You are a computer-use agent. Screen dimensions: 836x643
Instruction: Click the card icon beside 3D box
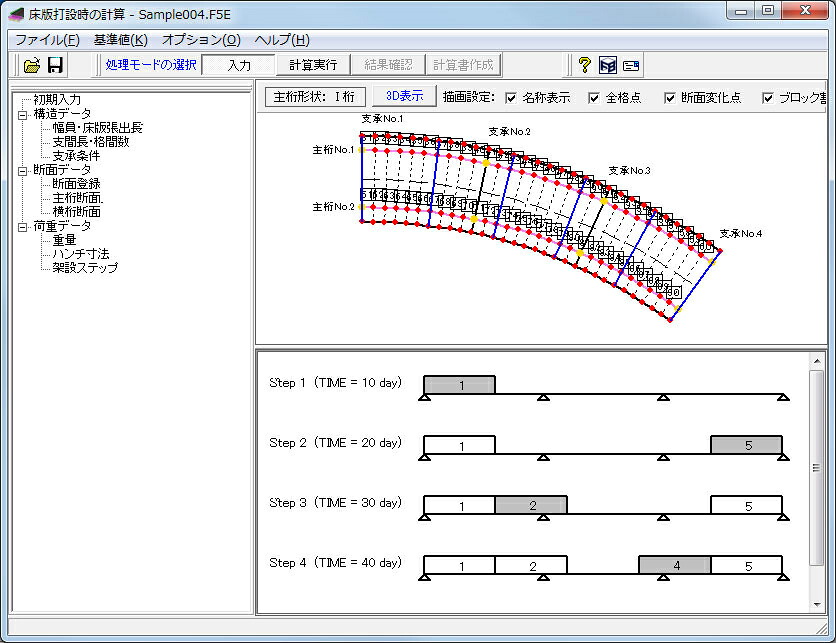pos(631,66)
